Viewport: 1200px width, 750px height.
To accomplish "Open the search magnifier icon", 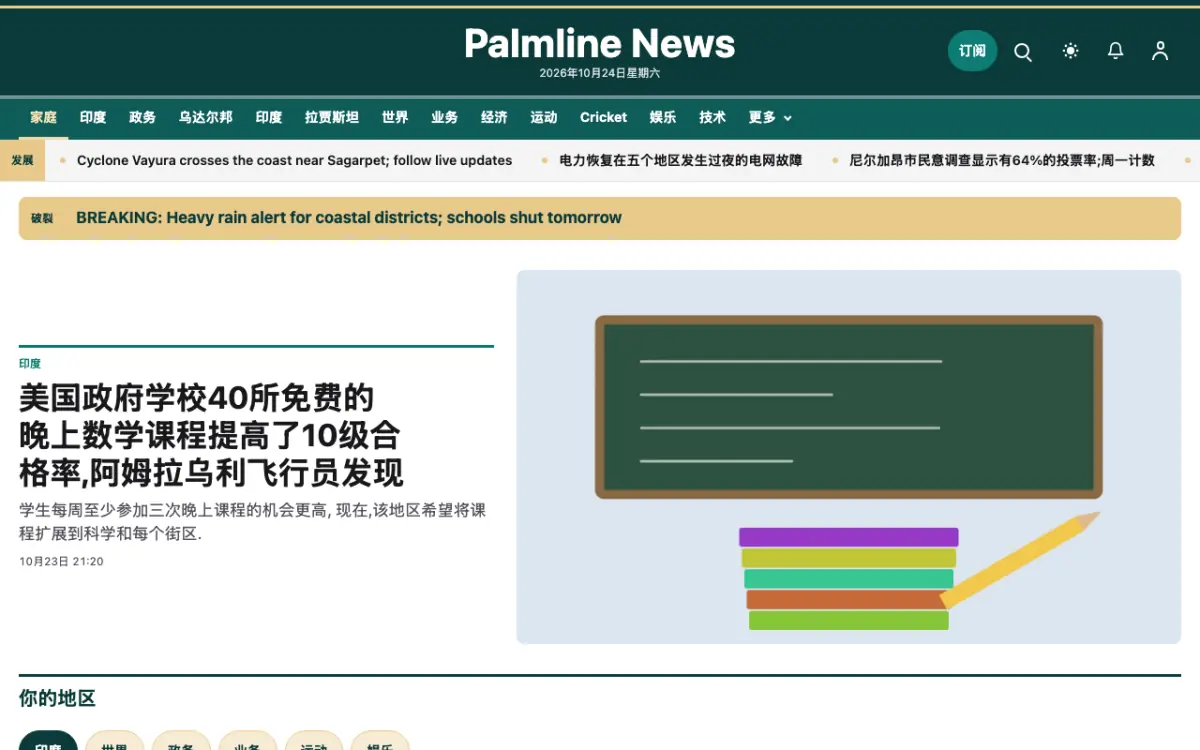I will (1022, 51).
